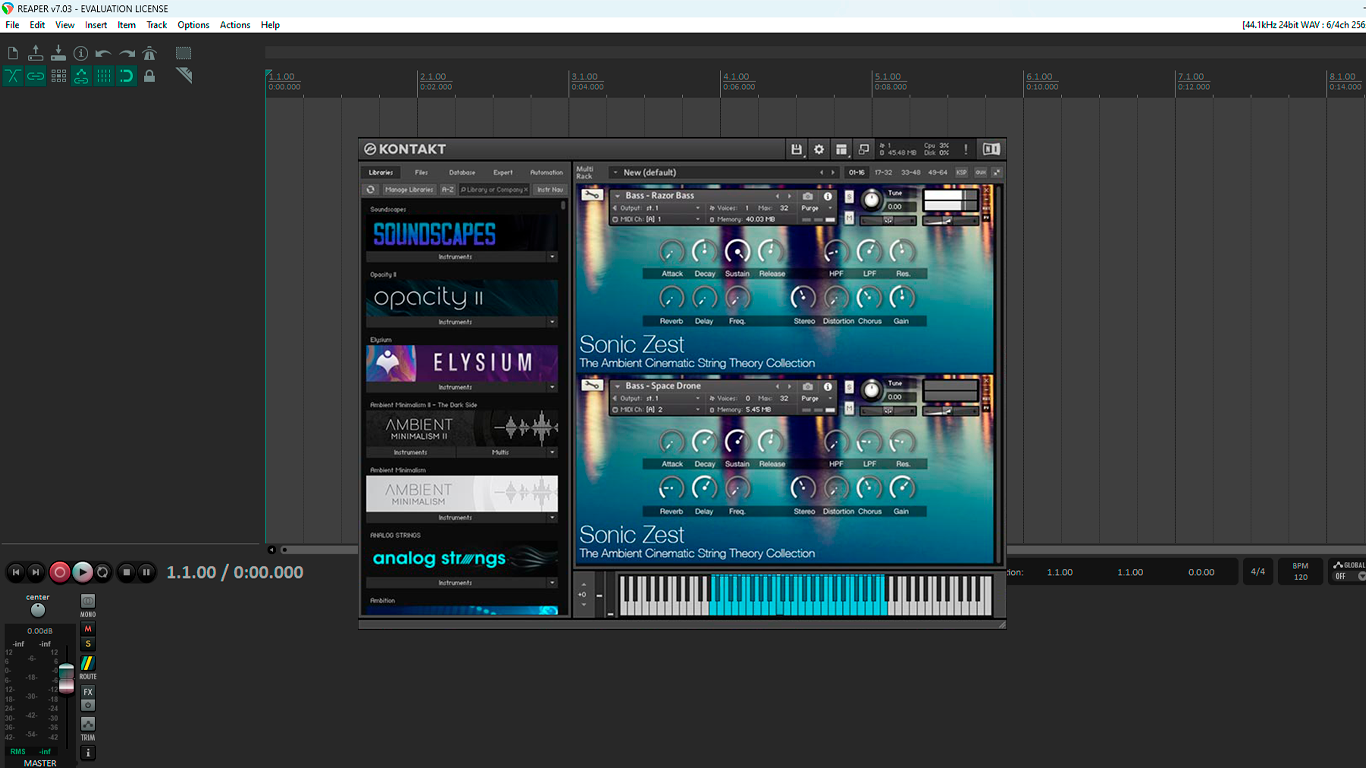The image size is (1366, 768).
Task: Select rack page 17-32
Action: [x=883, y=172]
